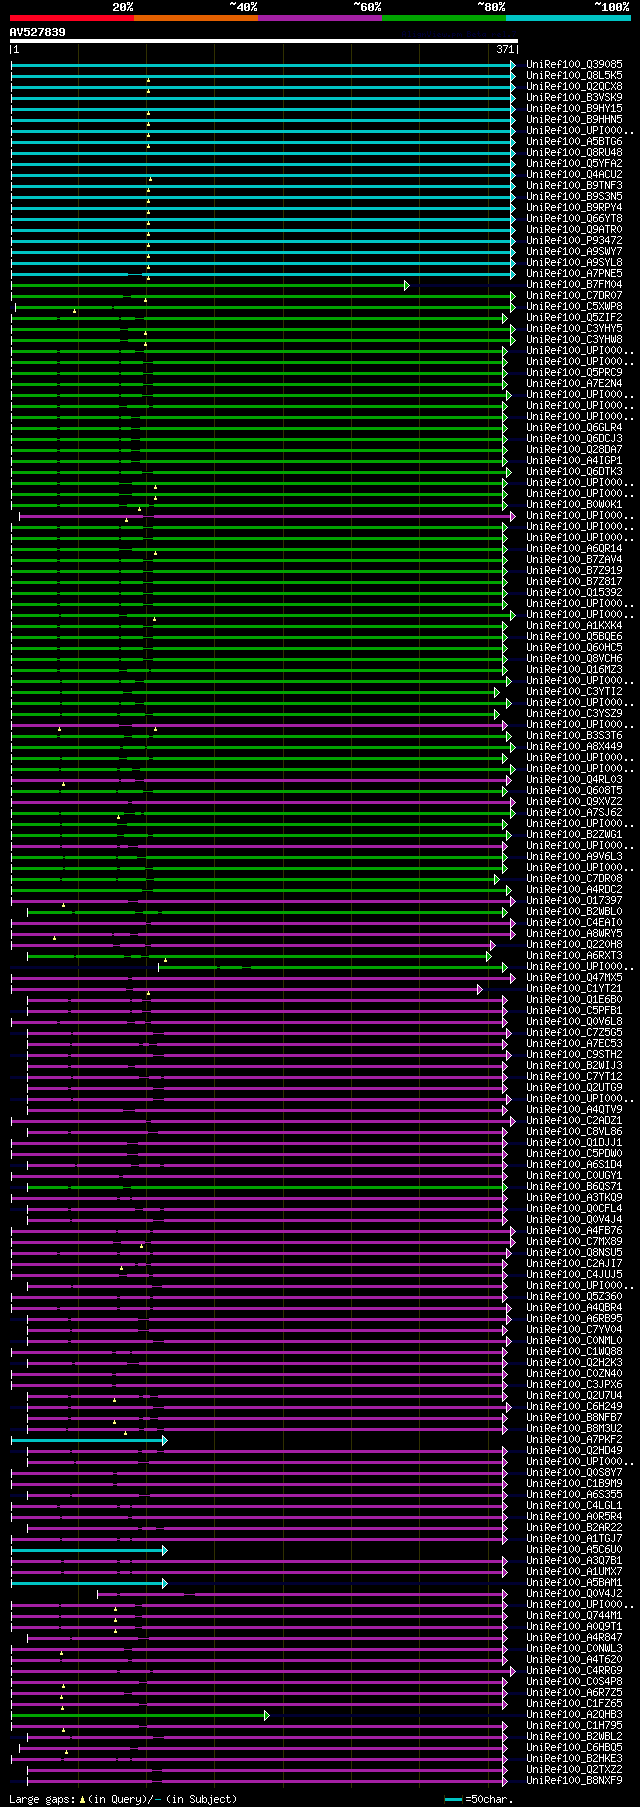640x1807 pixels.
Task: Select the UniRef100_Q4ACU2 label
Action: pyautogui.click(x=574, y=174)
